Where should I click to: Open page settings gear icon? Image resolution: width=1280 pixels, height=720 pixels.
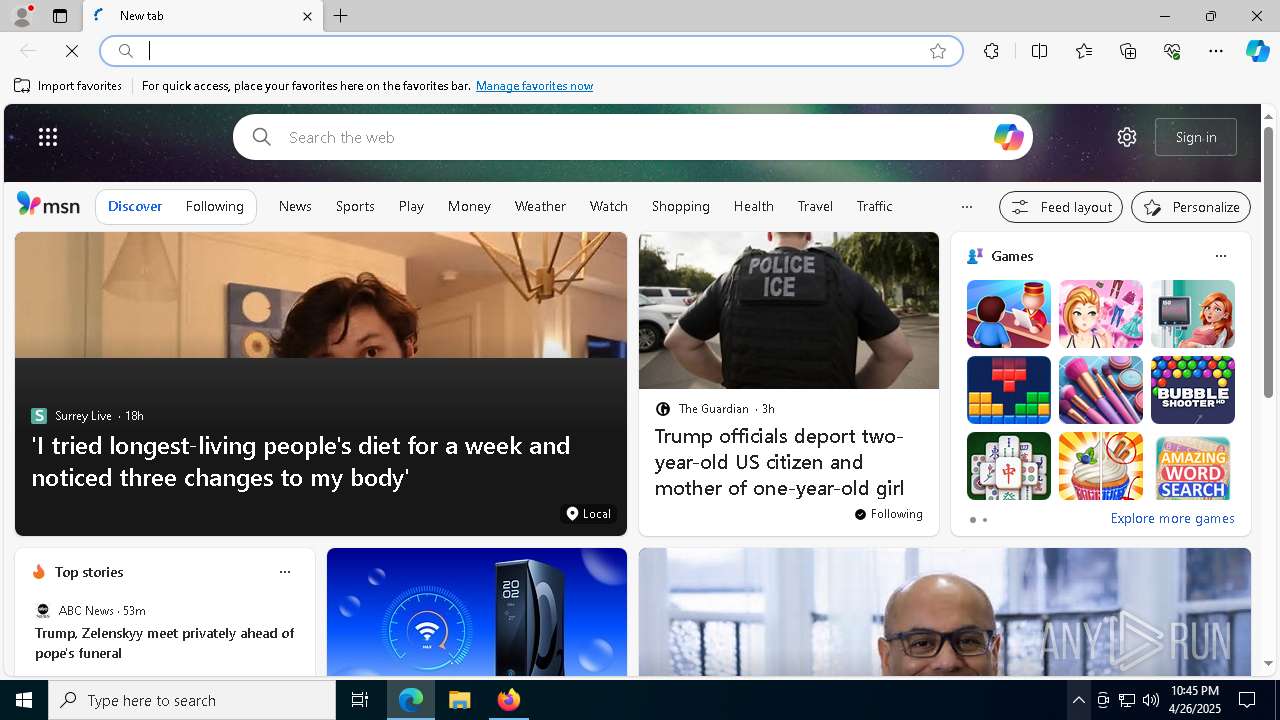pyautogui.click(x=1127, y=137)
